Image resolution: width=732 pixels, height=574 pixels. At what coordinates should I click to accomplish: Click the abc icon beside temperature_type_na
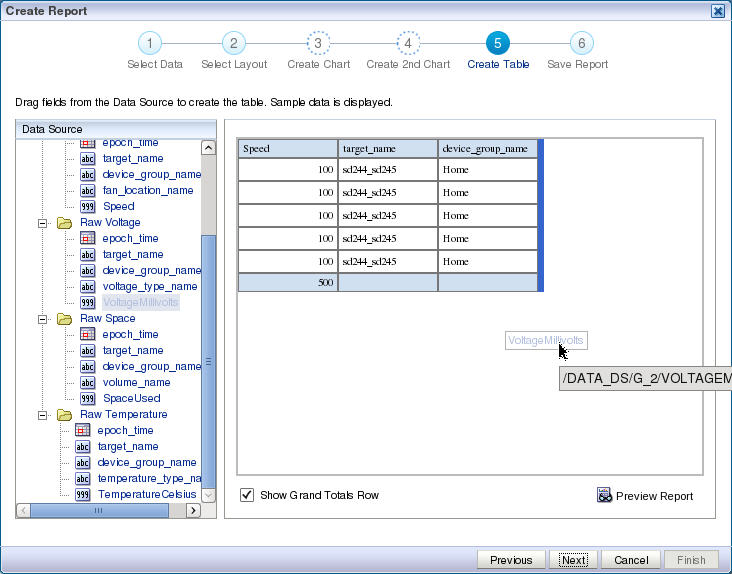(83, 479)
